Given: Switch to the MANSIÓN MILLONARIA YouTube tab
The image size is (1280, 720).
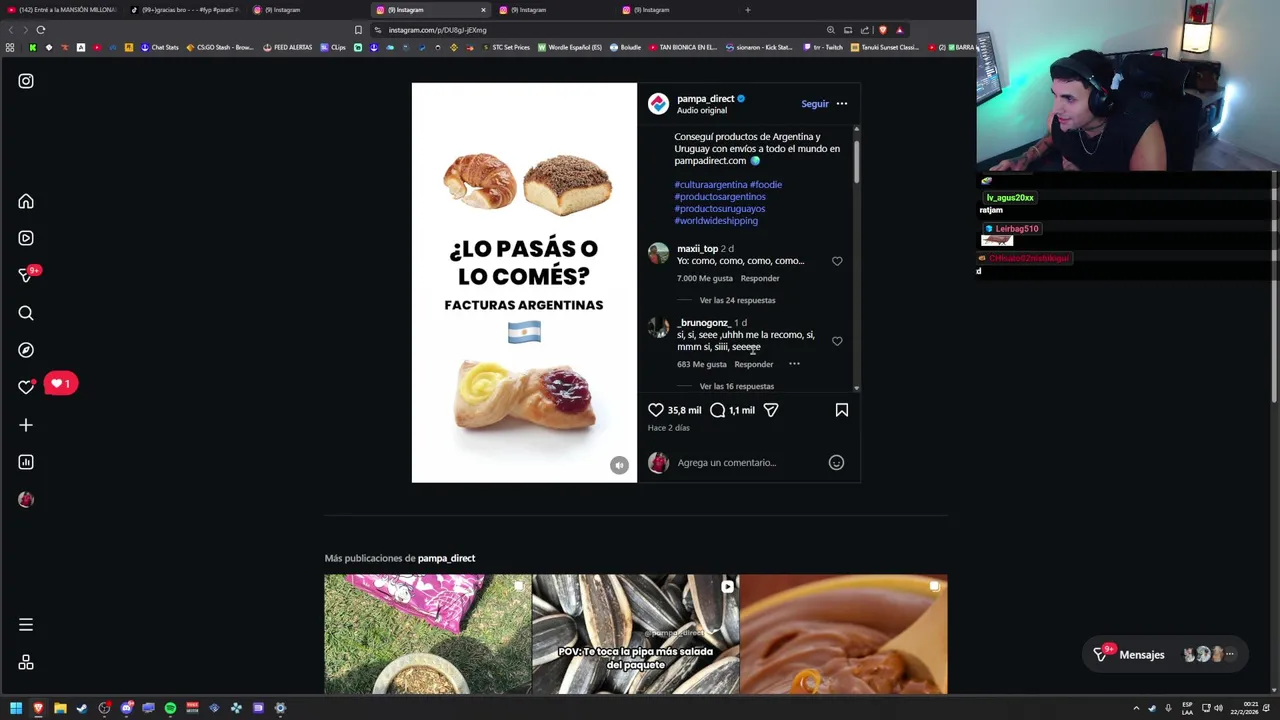Looking at the screenshot, I should click(x=62, y=10).
